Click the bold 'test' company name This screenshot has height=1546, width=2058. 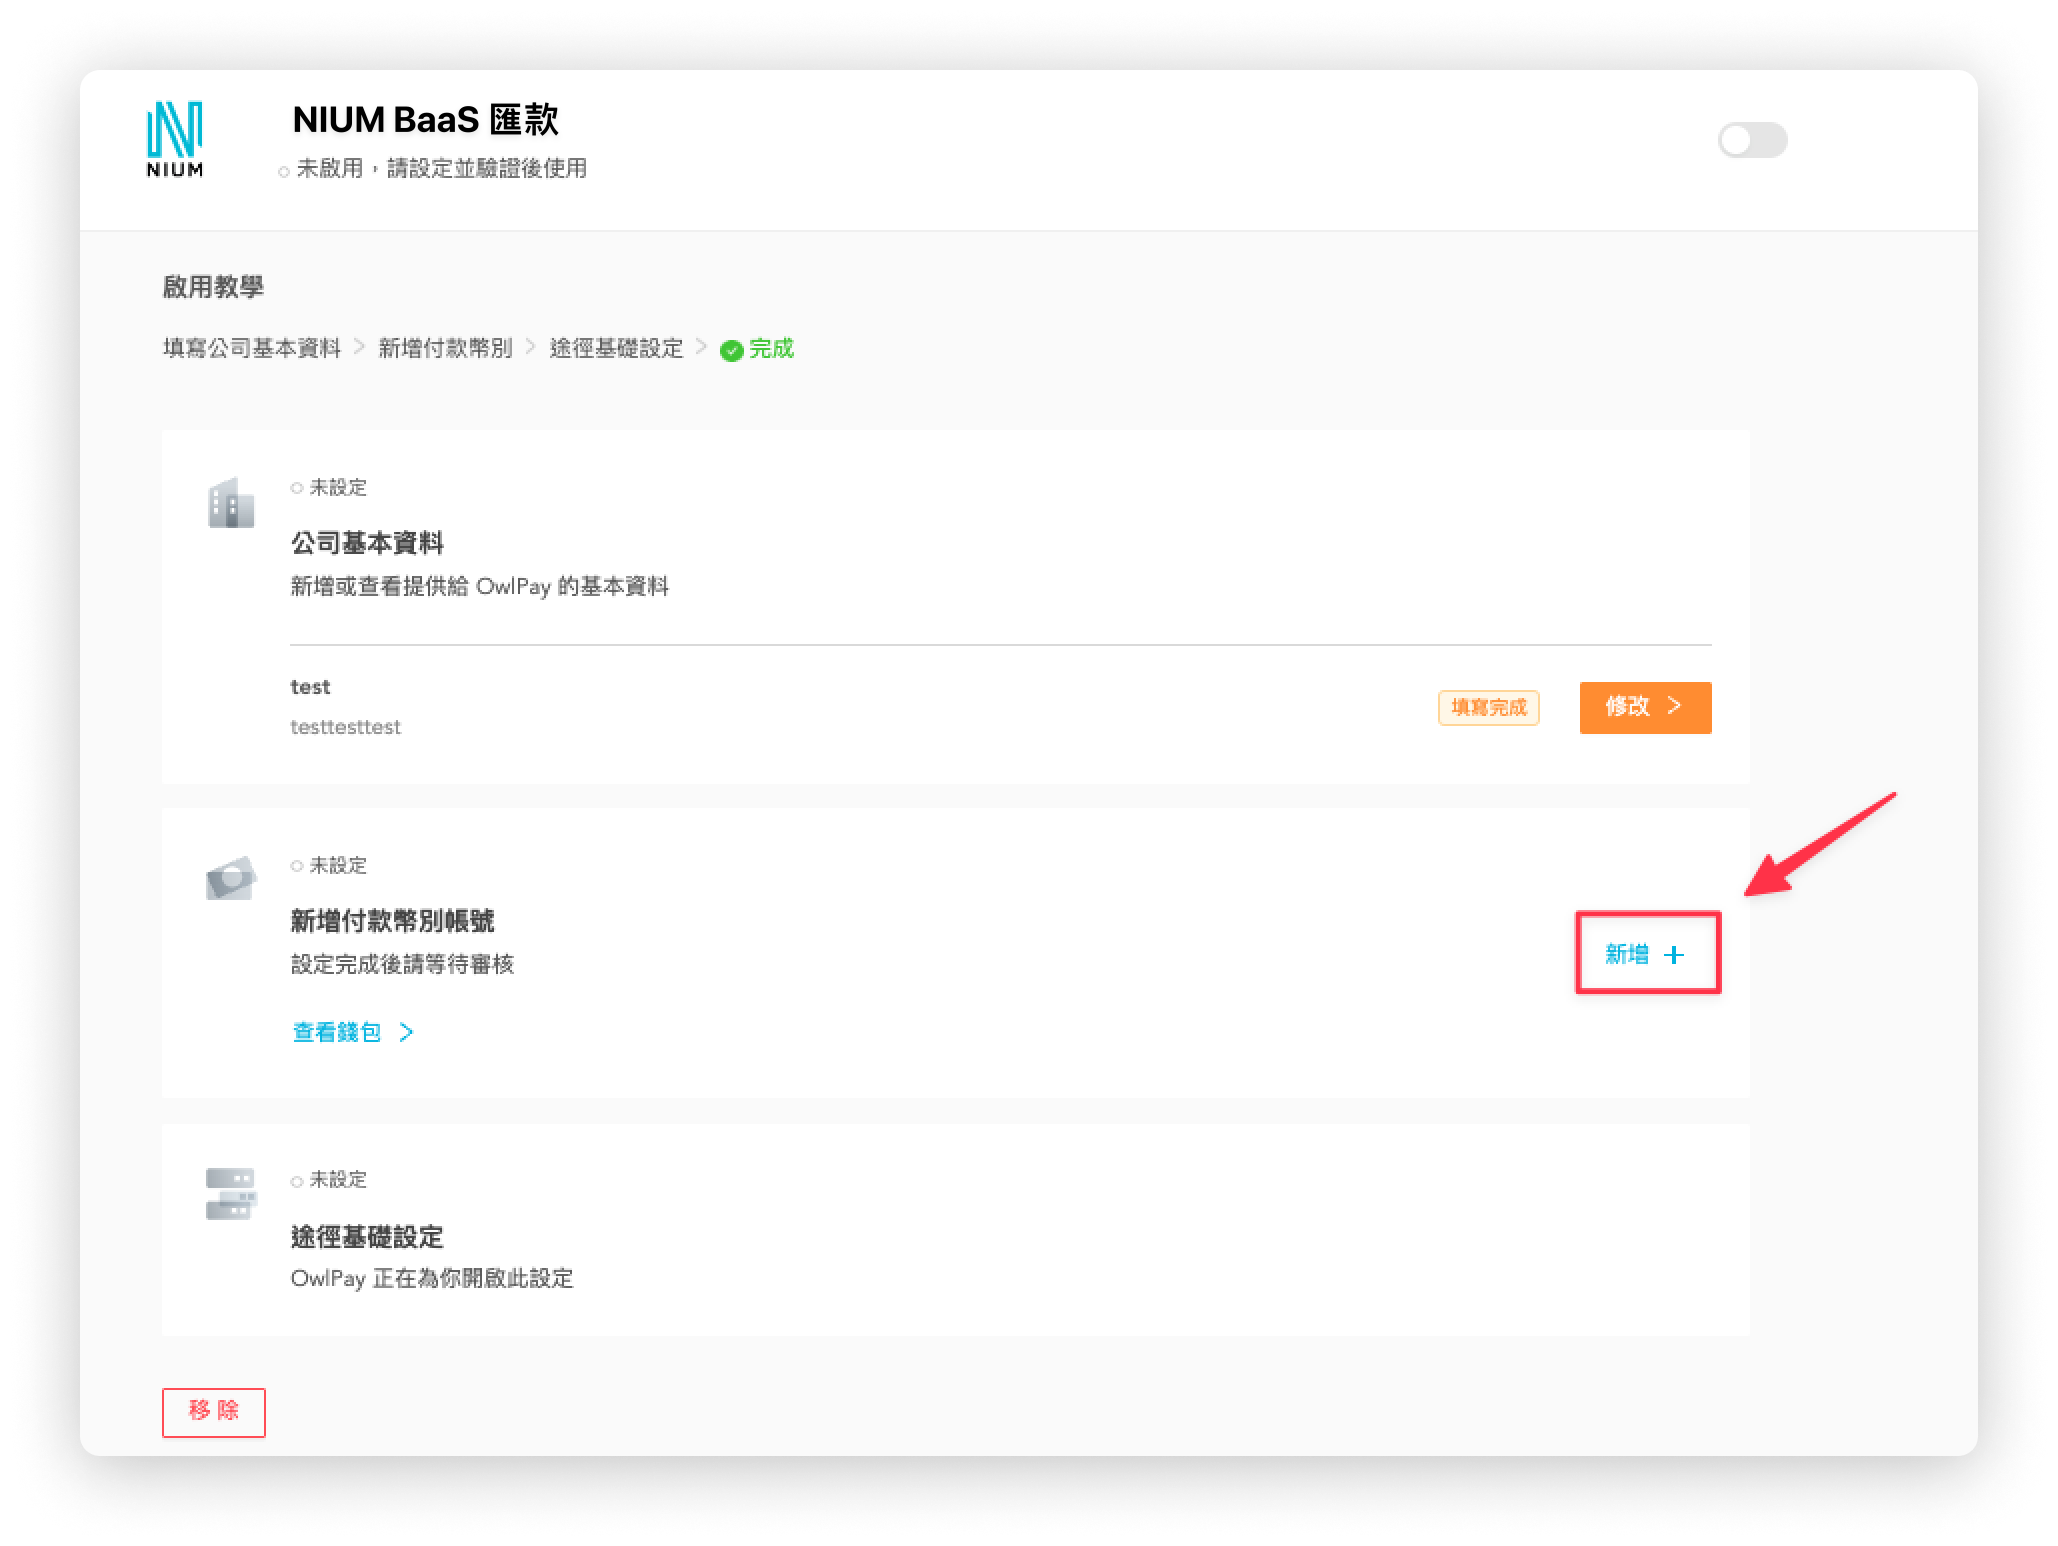[310, 687]
